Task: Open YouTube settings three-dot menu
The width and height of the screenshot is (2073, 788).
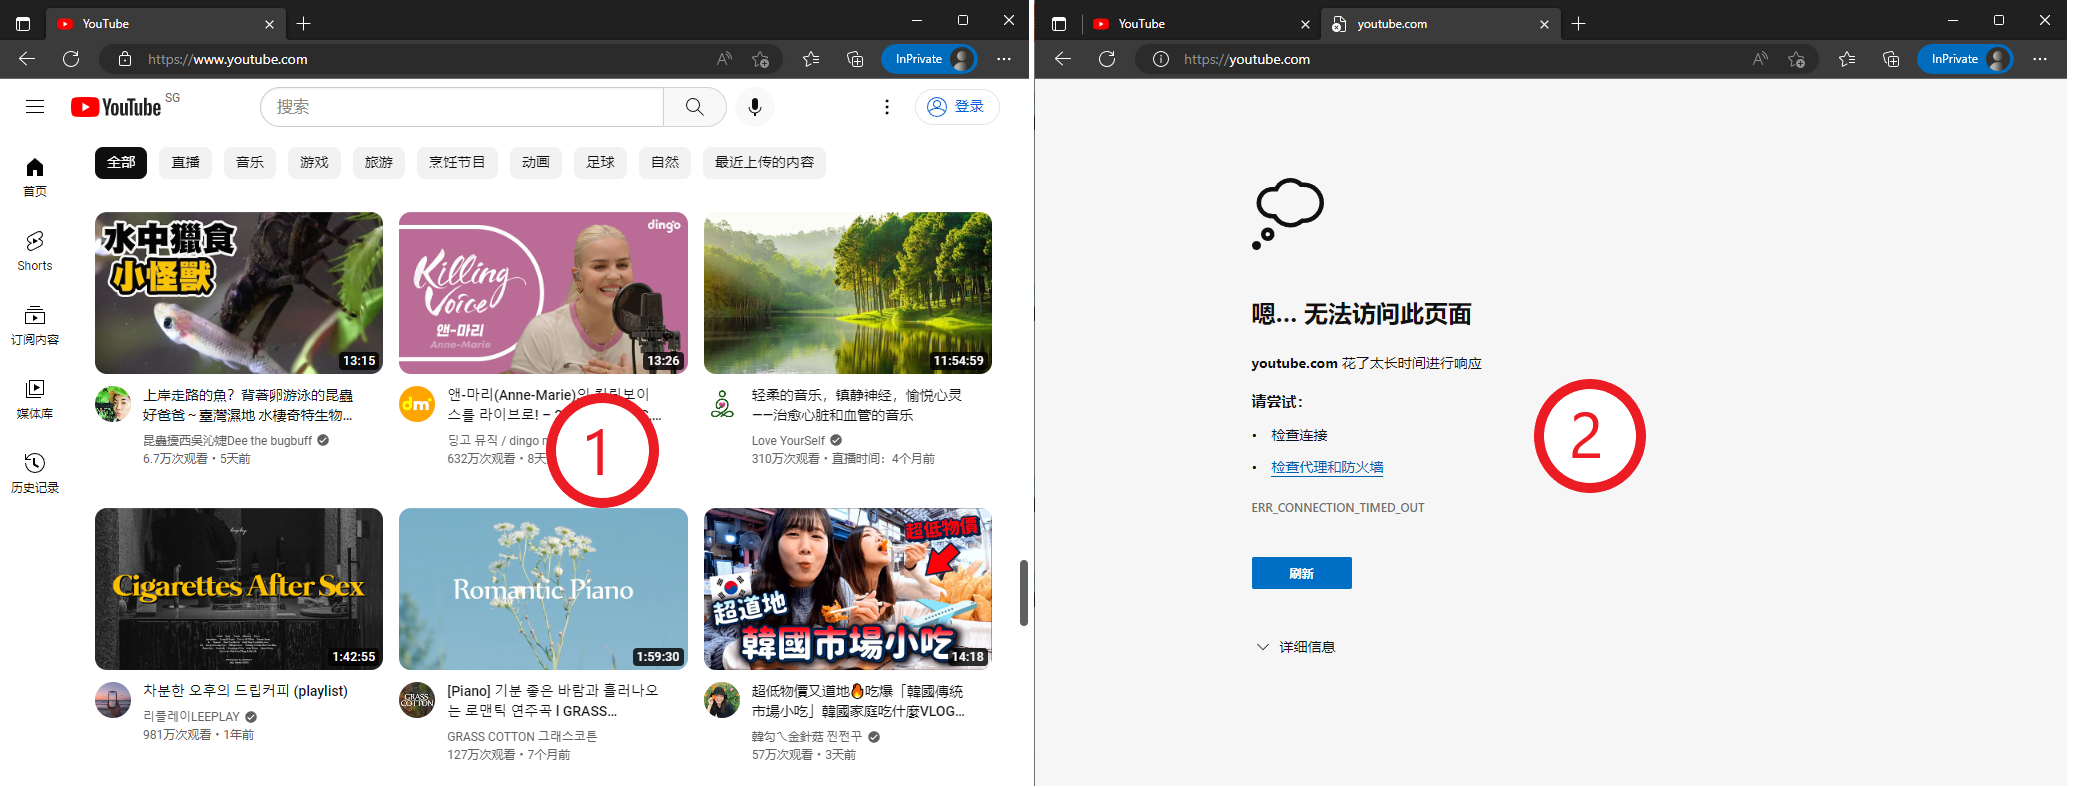Action: point(887,107)
